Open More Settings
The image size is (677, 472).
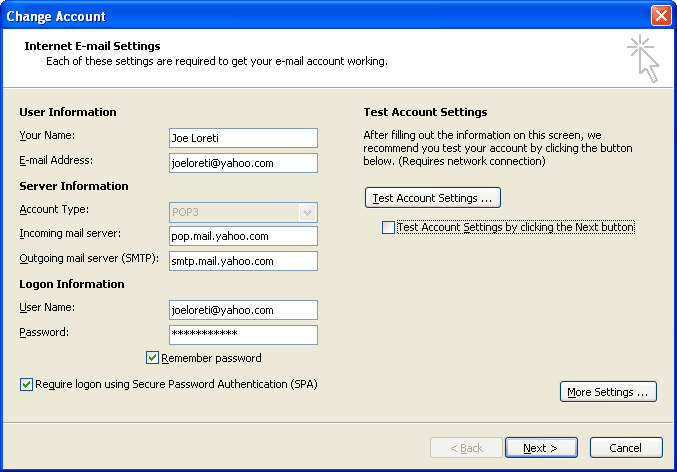coord(609,392)
